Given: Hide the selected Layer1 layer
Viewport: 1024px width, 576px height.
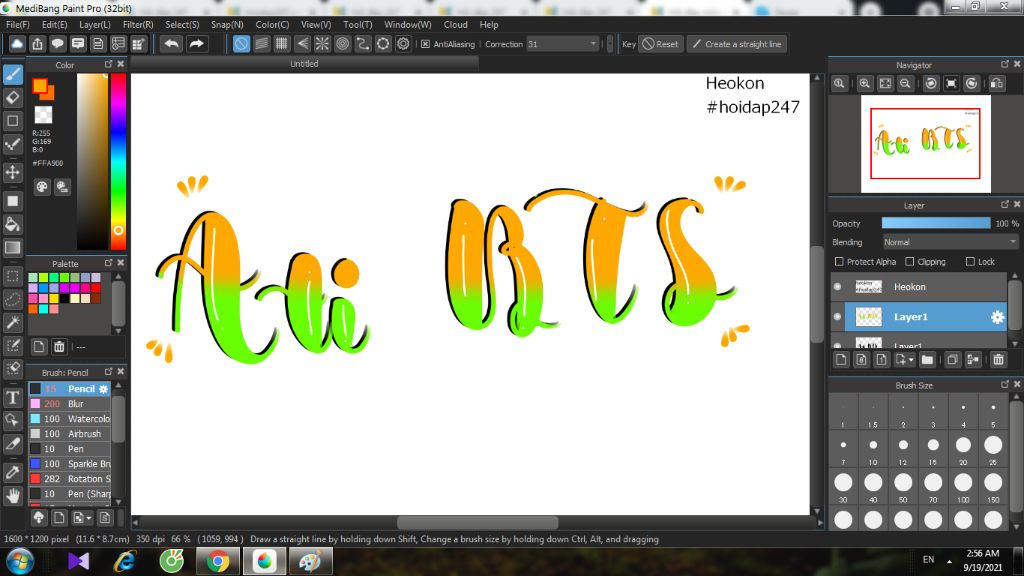Looking at the screenshot, I should (837, 317).
